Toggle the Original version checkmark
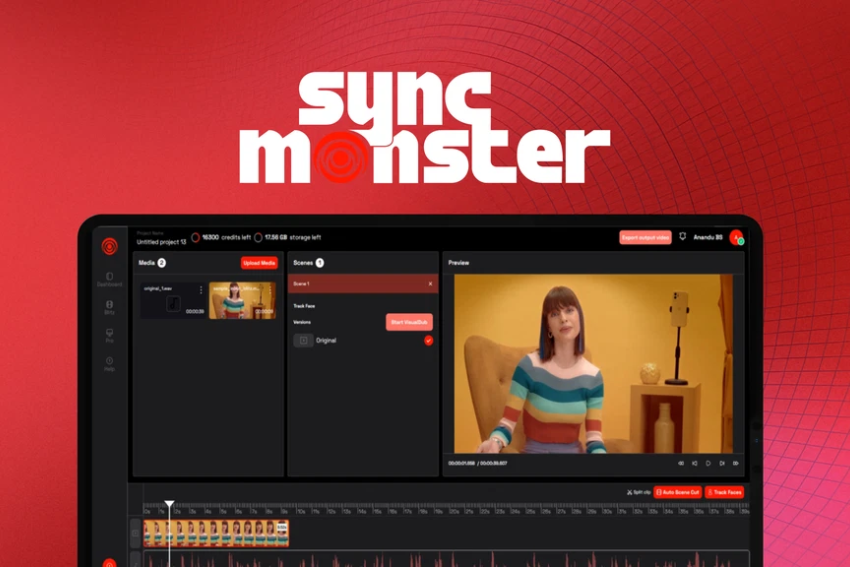 (x=428, y=340)
